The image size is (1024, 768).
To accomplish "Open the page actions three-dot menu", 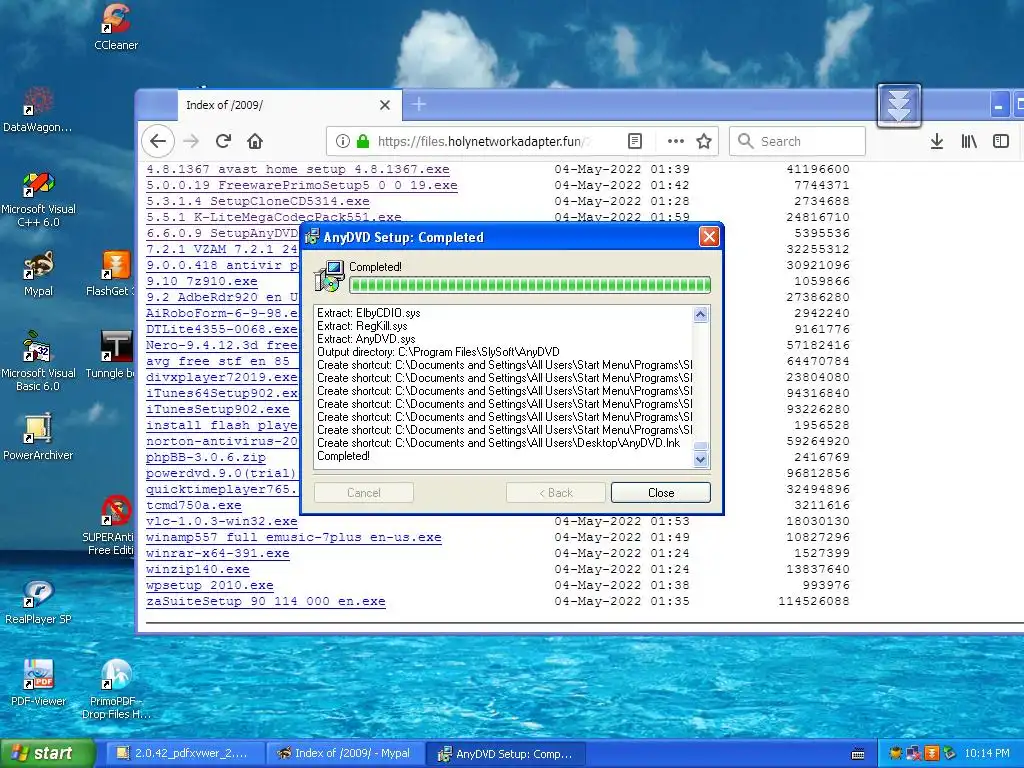I will 675,141.
